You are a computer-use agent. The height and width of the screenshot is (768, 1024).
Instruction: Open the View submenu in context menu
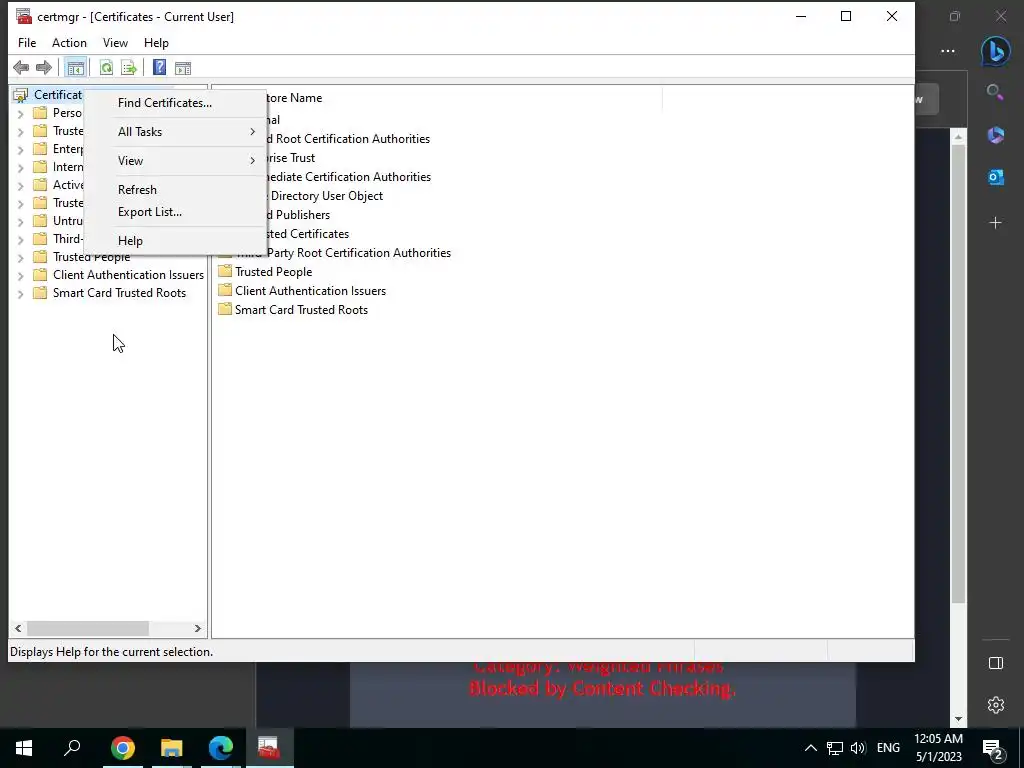click(175, 161)
